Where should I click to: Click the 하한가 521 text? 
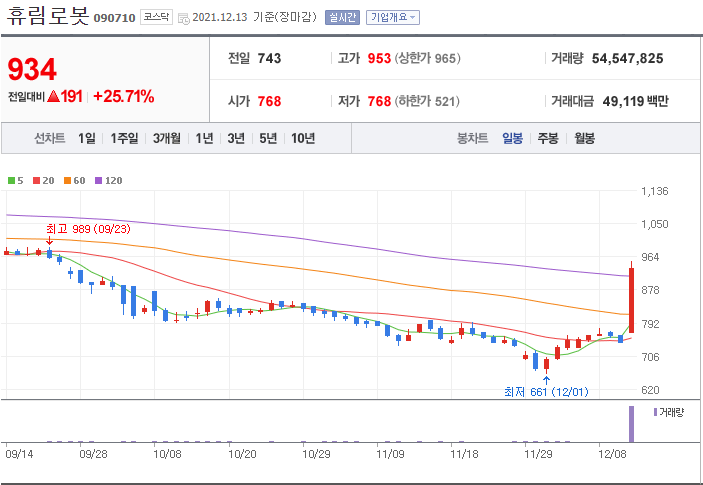pos(427,101)
